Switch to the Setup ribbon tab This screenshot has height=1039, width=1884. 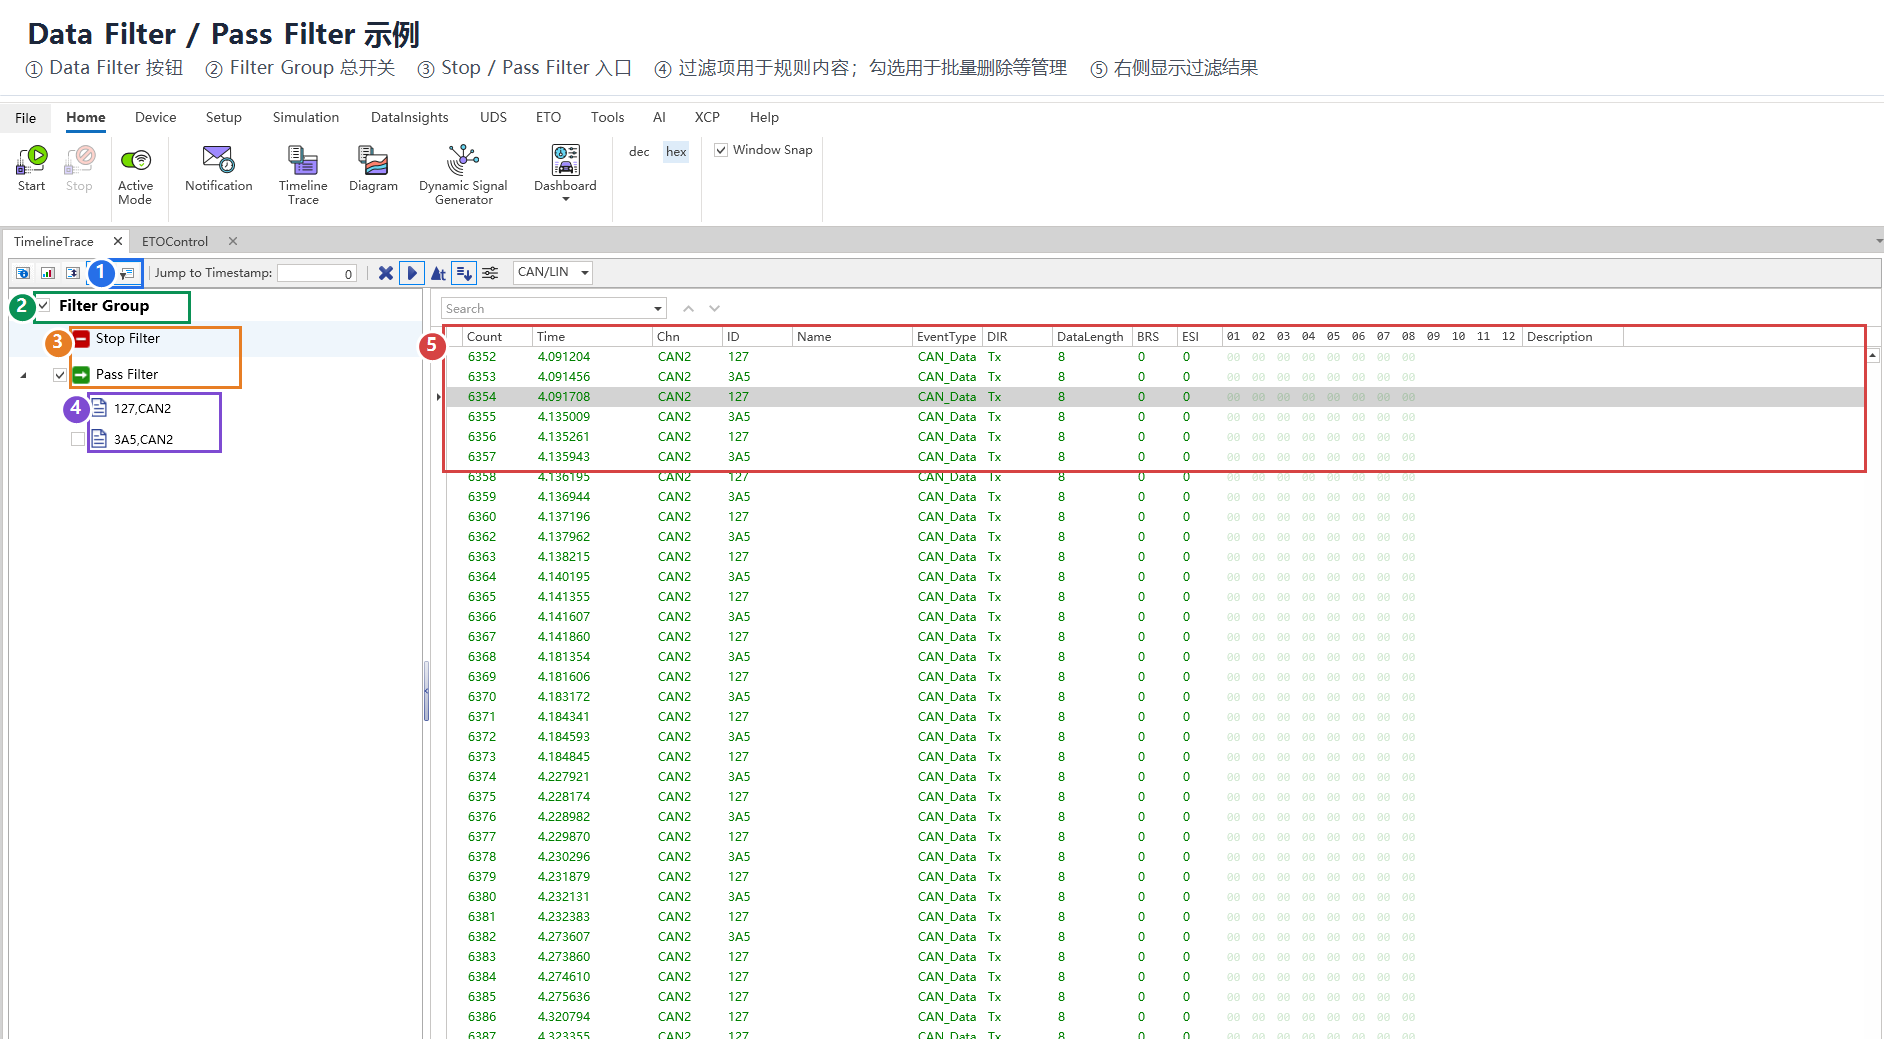pyautogui.click(x=224, y=117)
